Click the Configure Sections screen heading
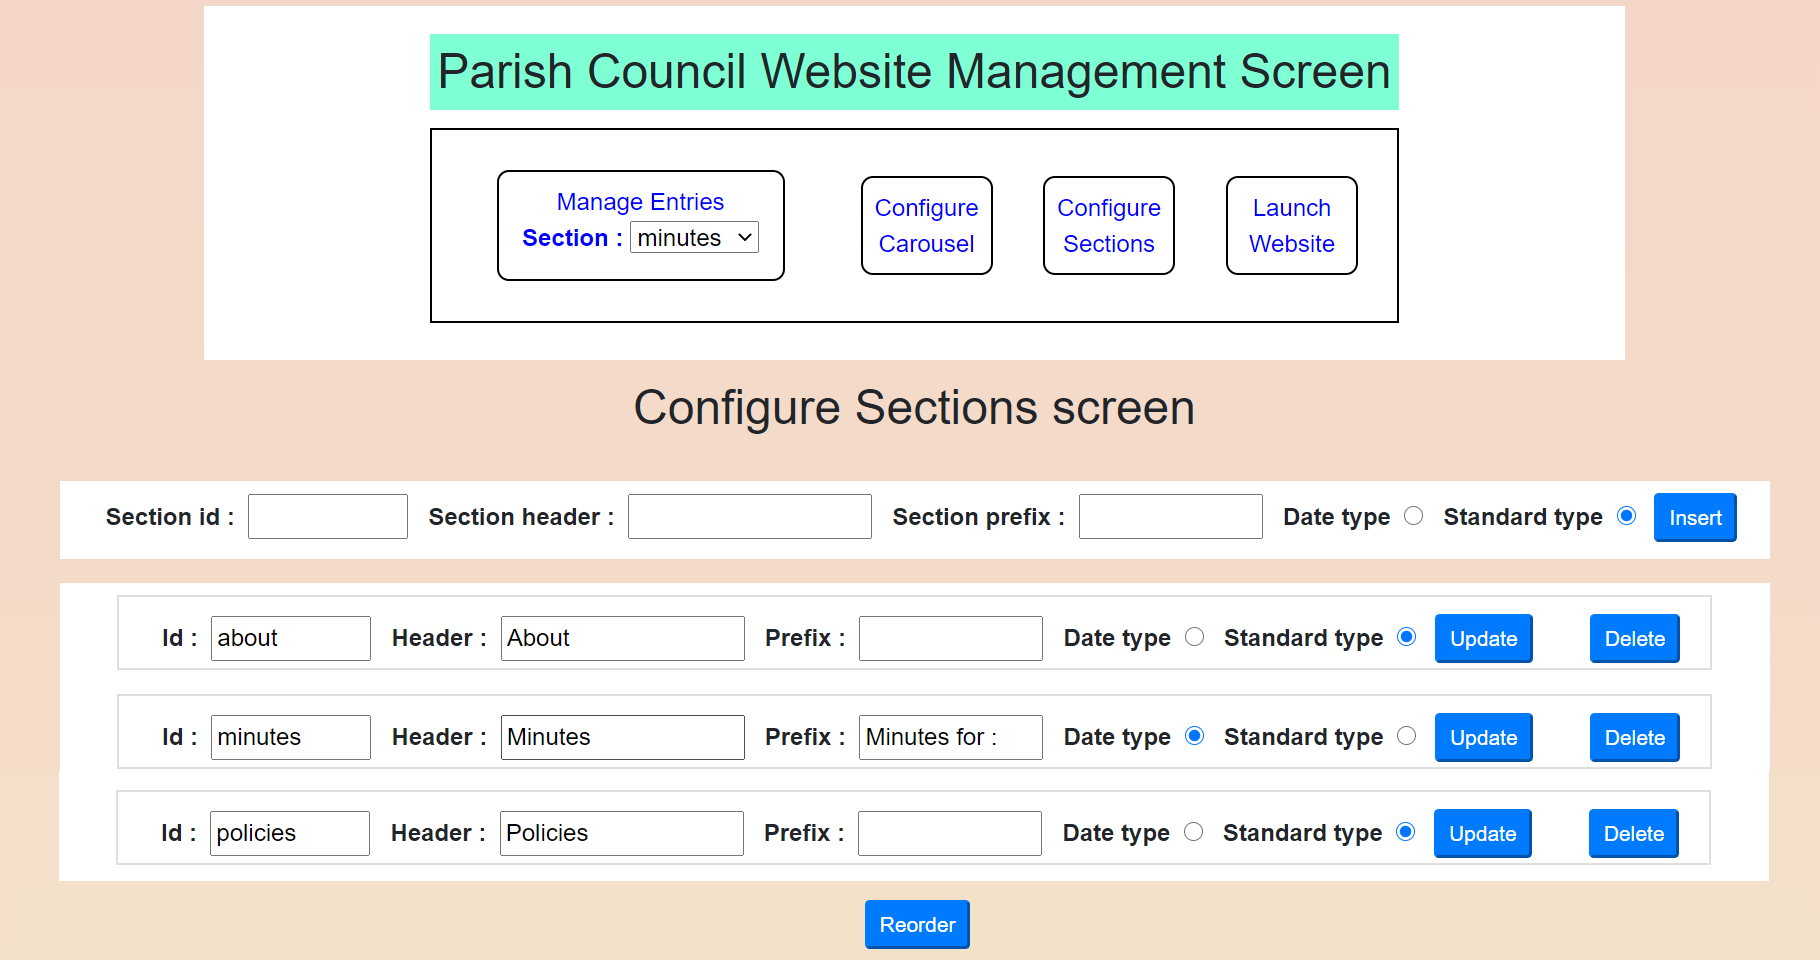Screen dimensions: 1820x960 point(914,408)
